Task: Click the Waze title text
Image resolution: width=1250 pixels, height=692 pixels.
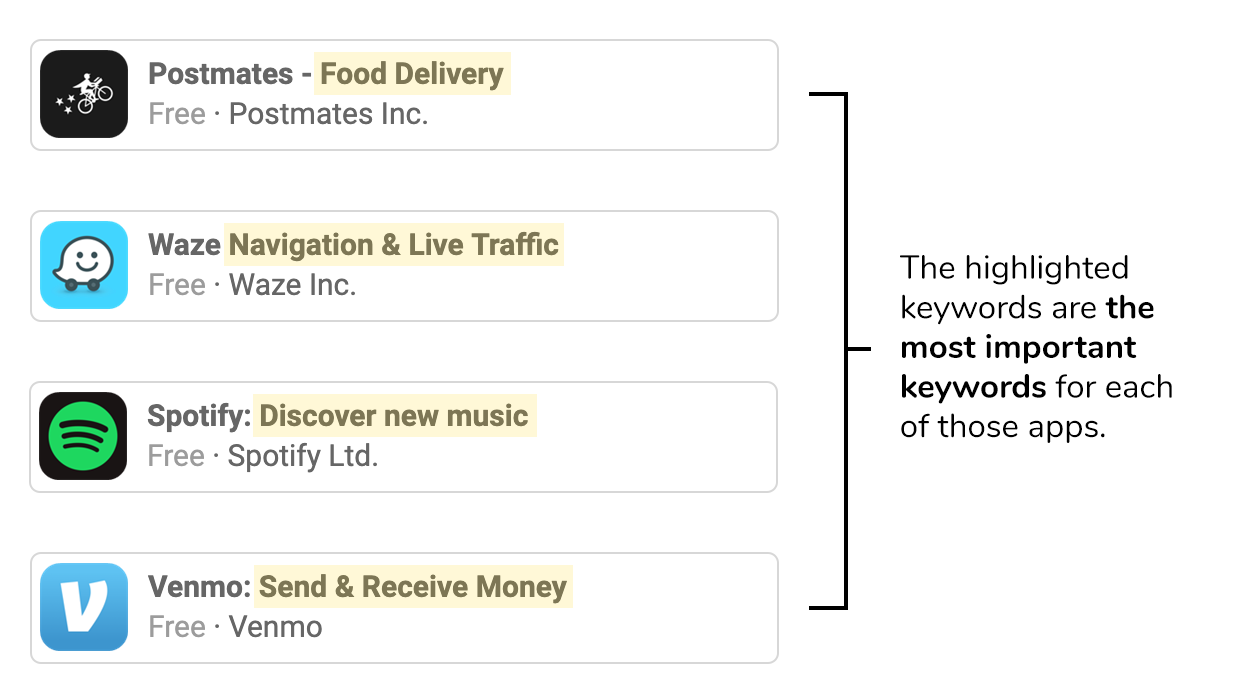Action: pyautogui.click(x=184, y=245)
